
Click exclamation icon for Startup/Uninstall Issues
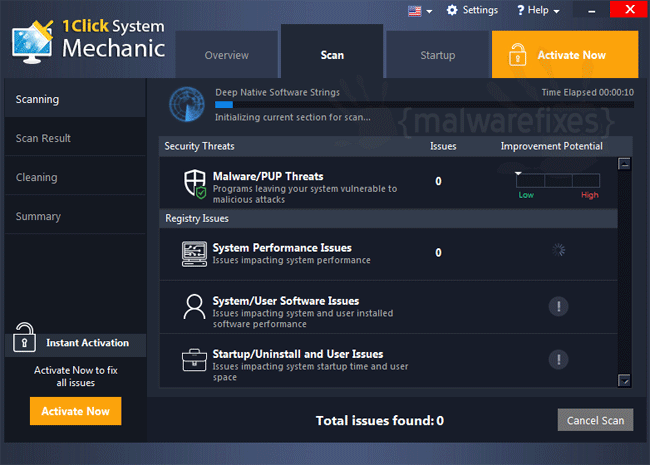(x=558, y=359)
